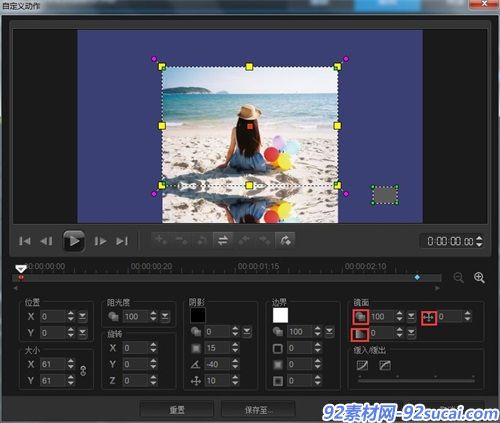The image size is (500, 423).
Task: Open the position X value slider dropdown
Action: (x=82, y=316)
